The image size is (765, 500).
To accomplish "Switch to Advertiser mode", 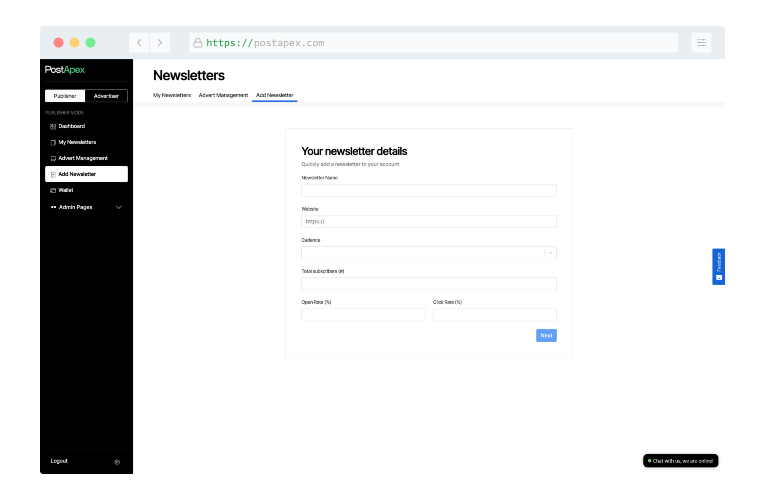I will tap(106, 96).
